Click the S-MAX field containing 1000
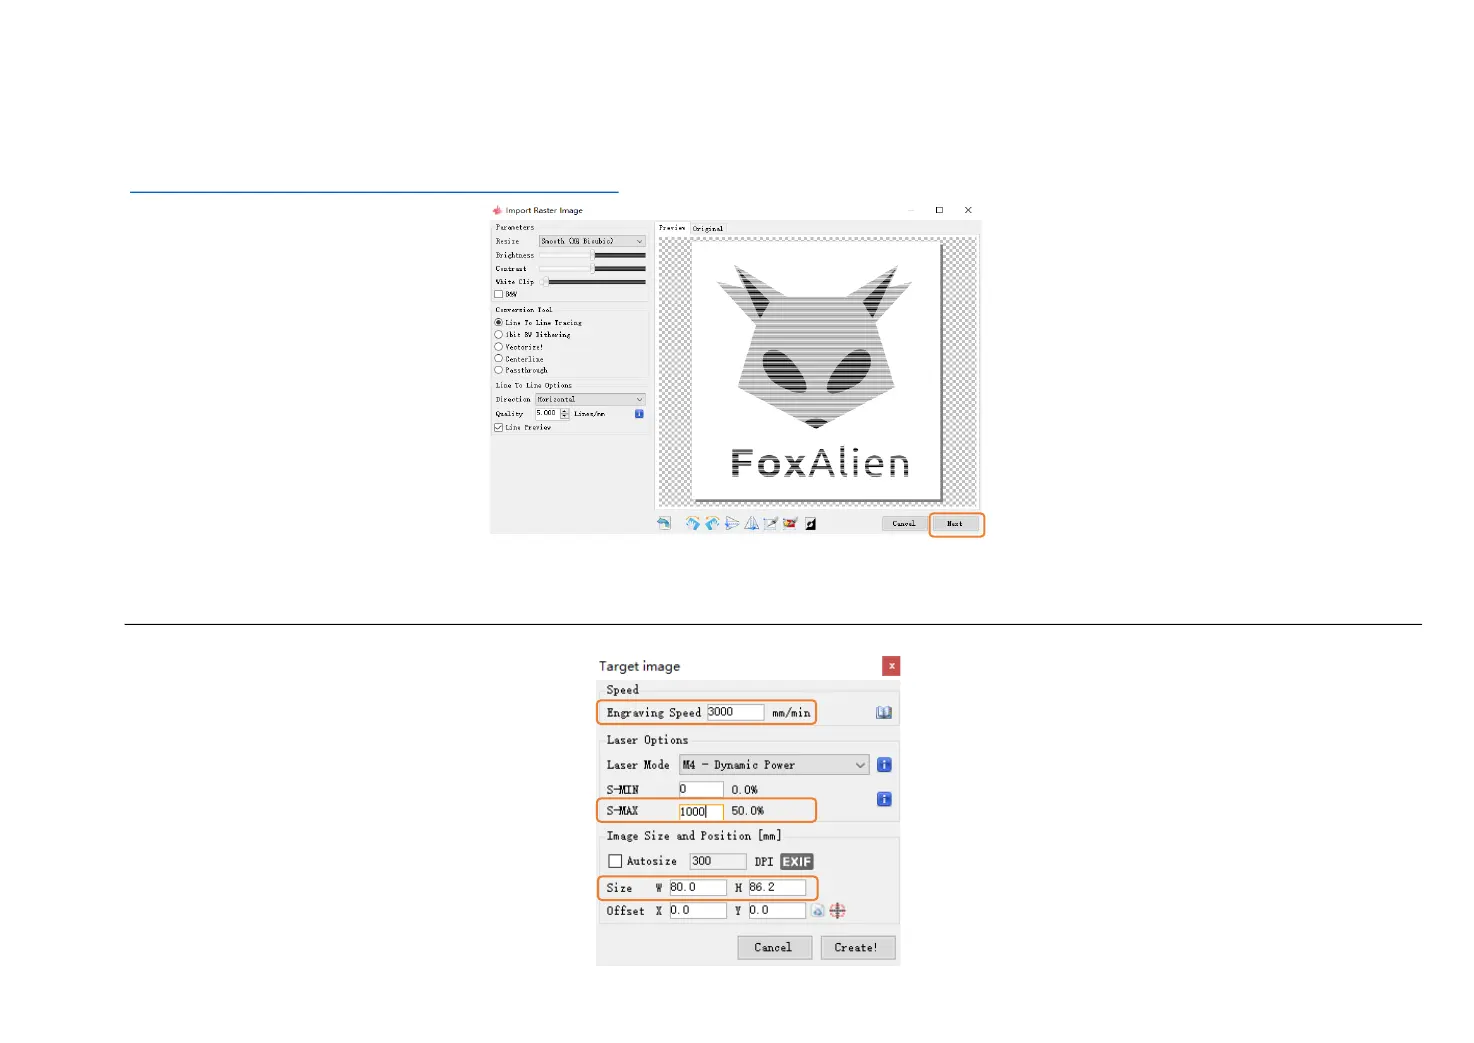 701,812
